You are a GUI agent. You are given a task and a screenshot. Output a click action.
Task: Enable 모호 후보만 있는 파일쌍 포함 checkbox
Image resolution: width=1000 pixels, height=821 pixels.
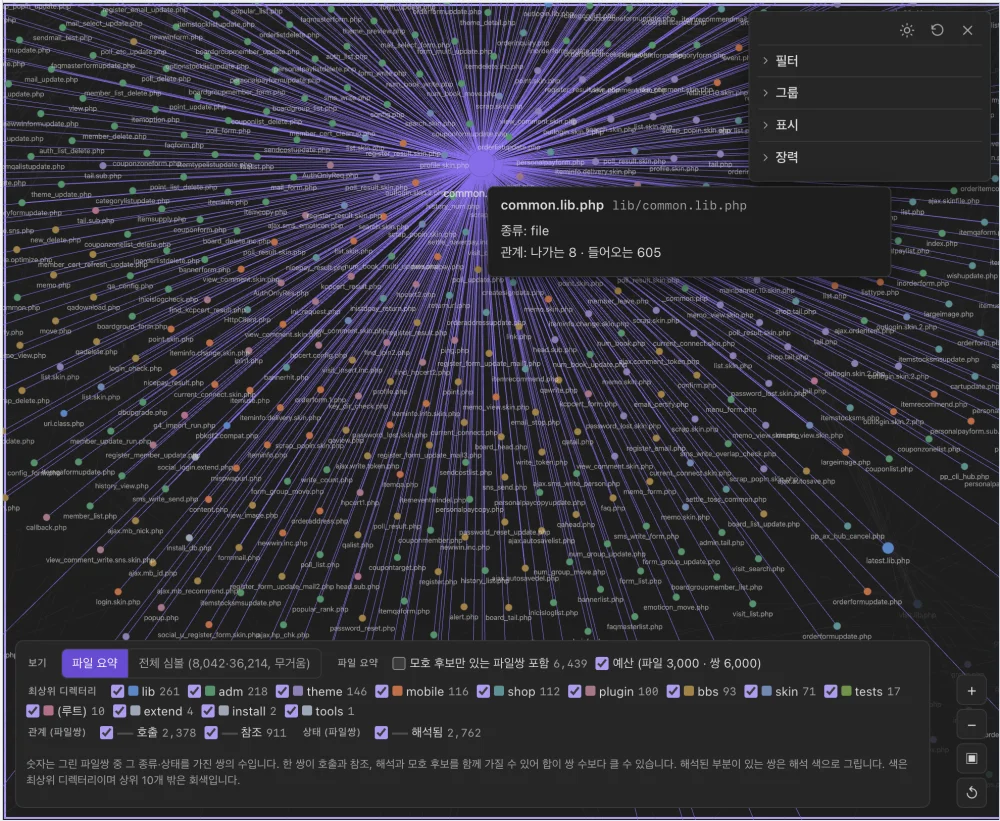click(399, 663)
